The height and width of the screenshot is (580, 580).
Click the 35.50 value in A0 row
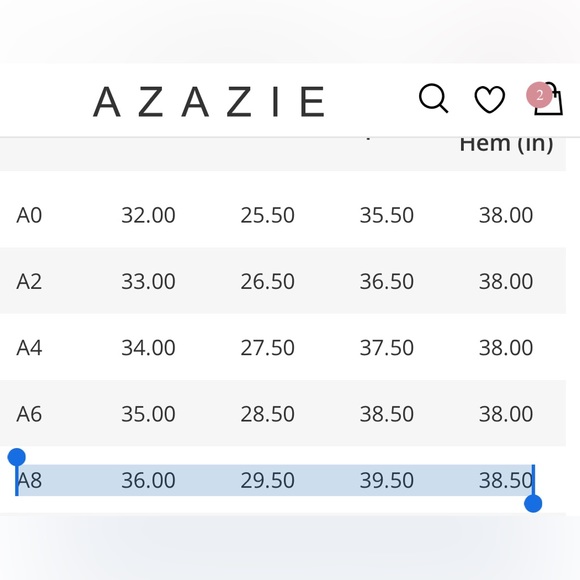tap(387, 215)
